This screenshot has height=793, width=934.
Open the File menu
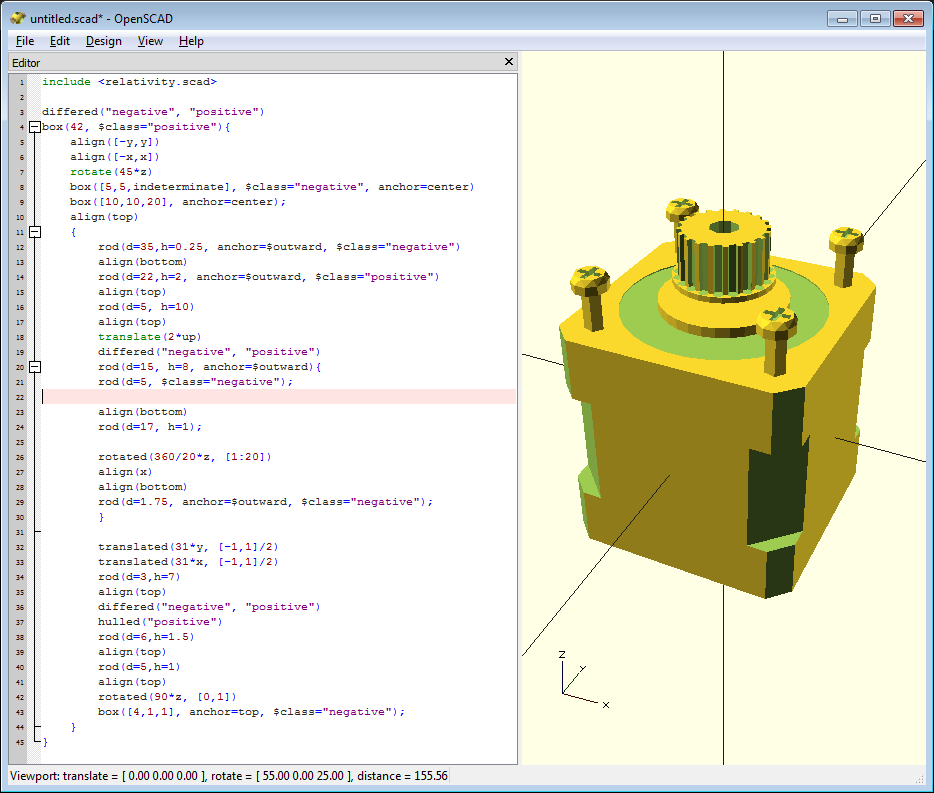(24, 41)
